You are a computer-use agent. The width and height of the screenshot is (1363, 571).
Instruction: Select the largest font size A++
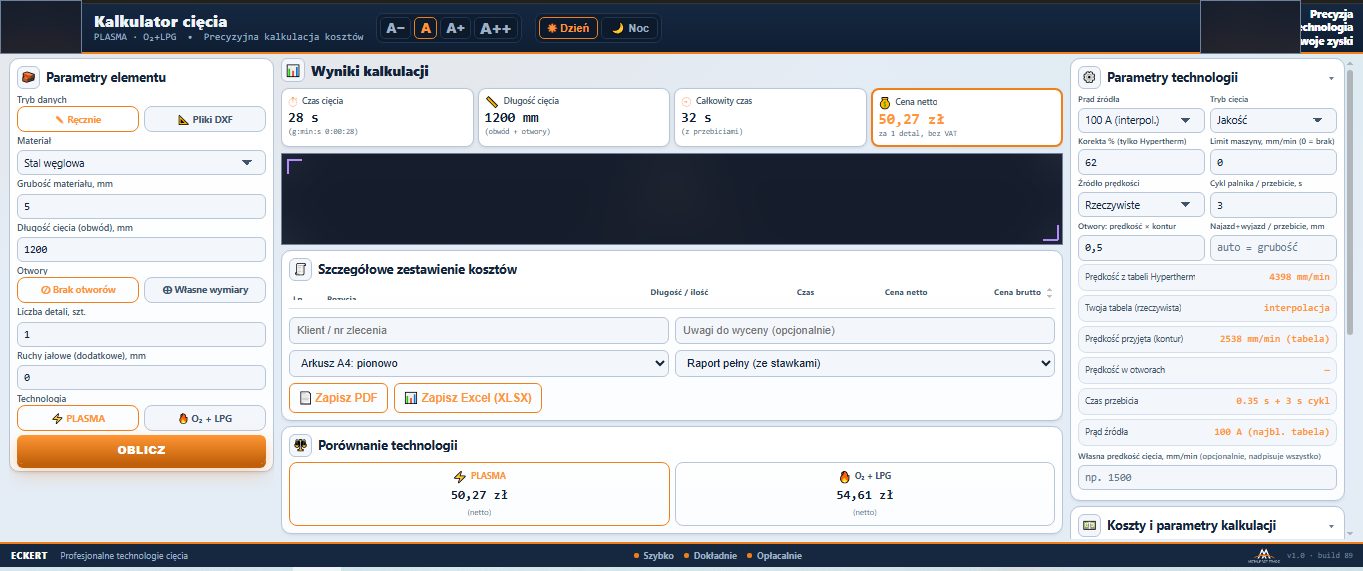pos(496,28)
